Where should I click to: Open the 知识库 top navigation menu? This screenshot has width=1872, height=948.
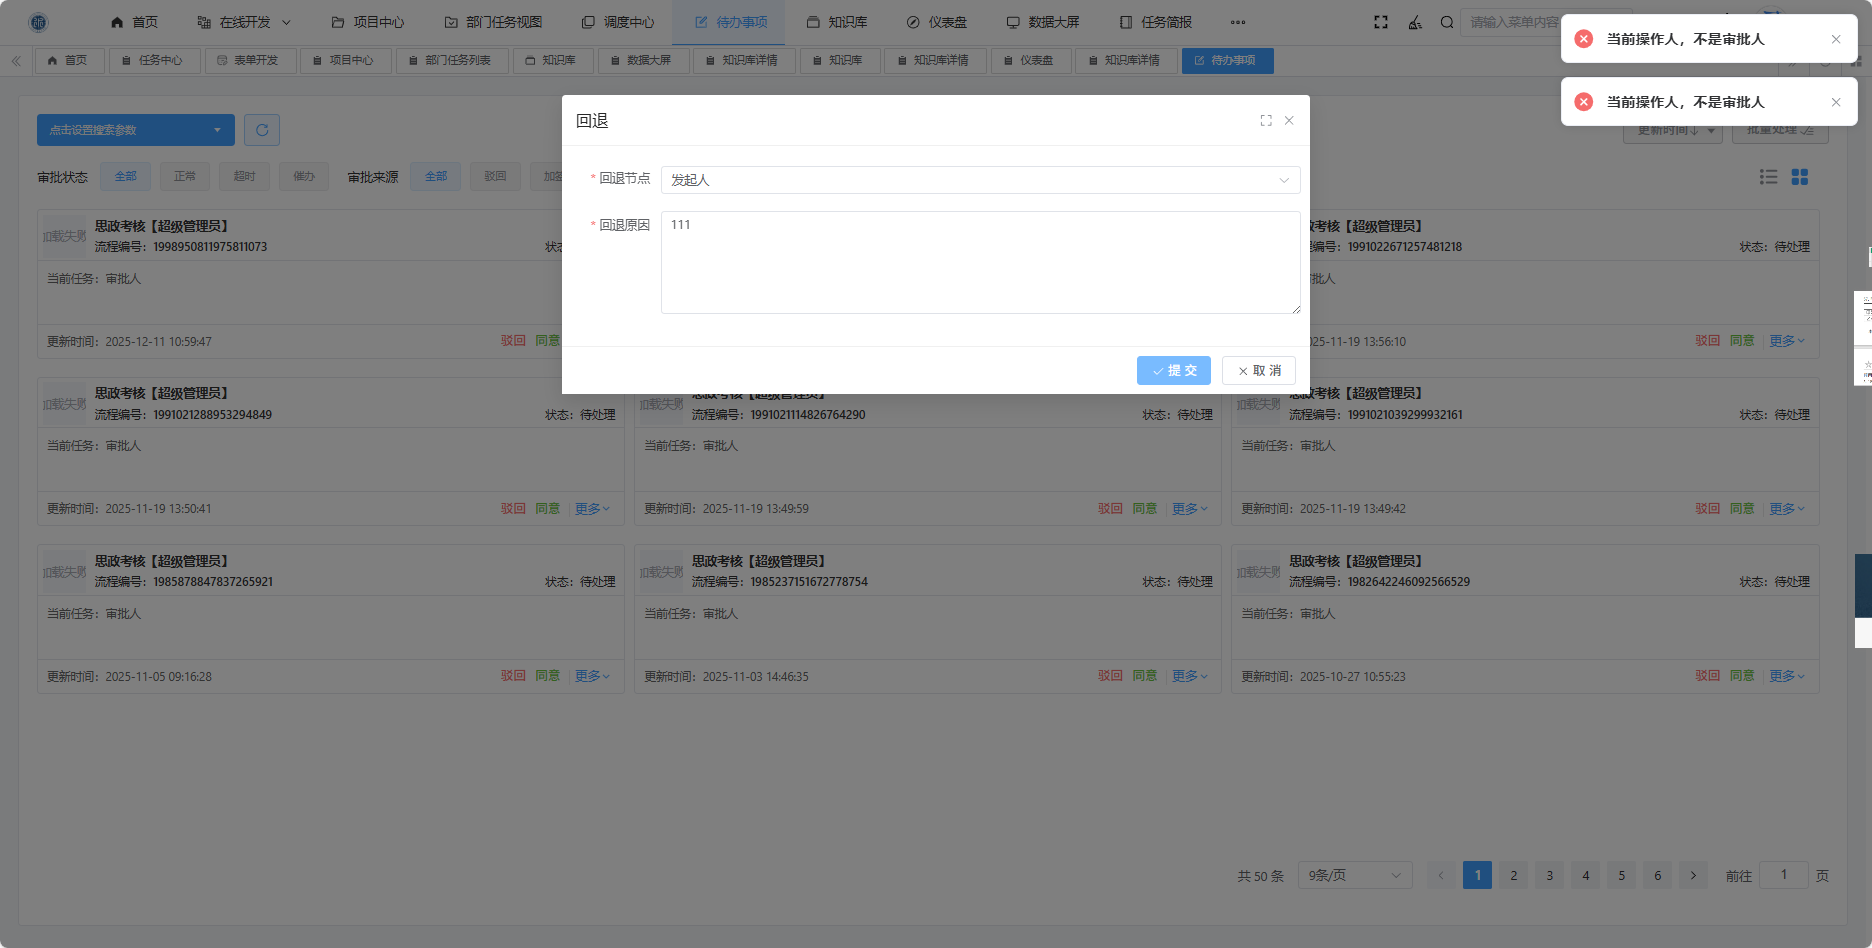(837, 22)
